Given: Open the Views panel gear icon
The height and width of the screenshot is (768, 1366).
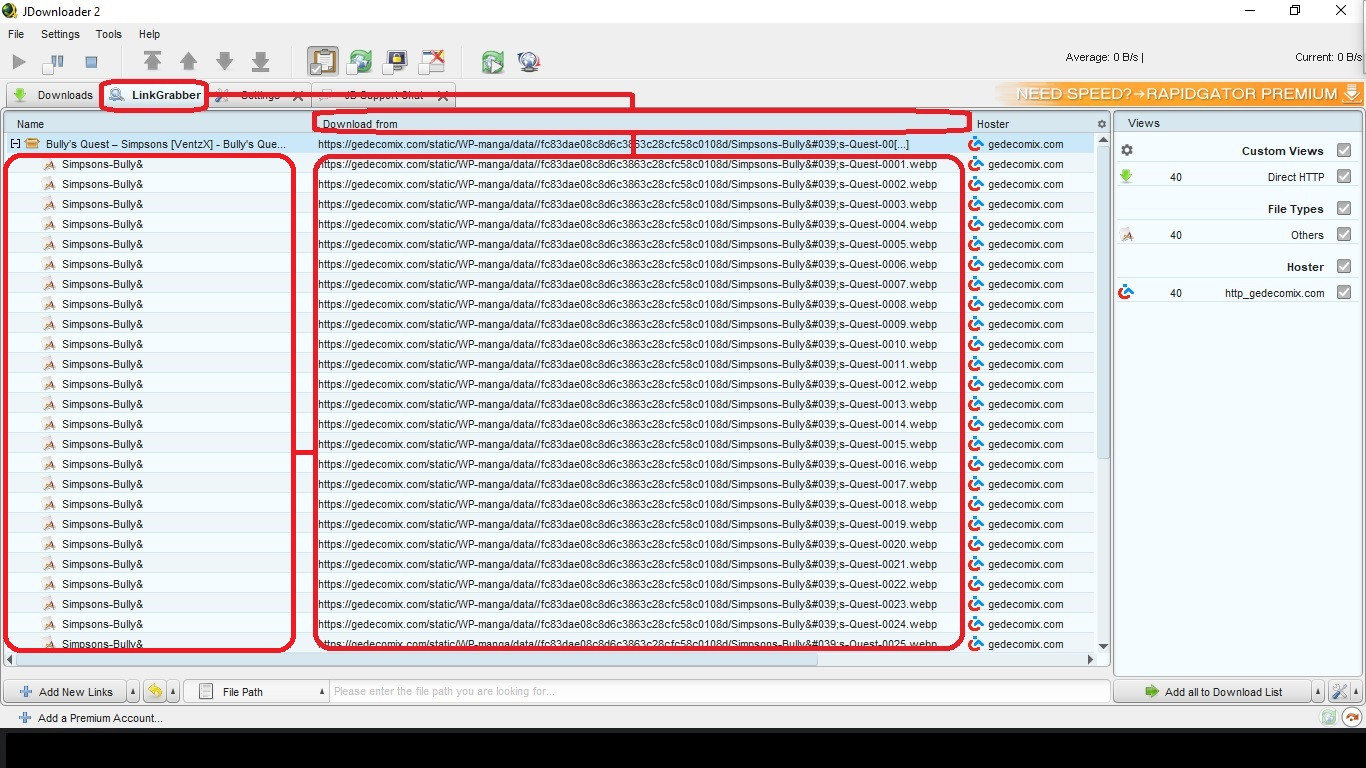Looking at the screenshot, I should 1127,150.
